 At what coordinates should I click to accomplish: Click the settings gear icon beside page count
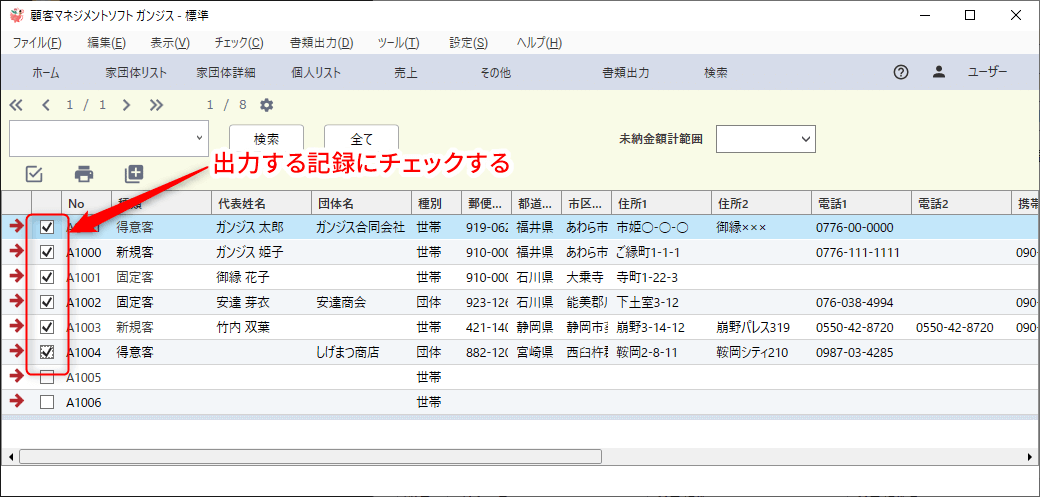pyautogui.click(x=266, y=105)
